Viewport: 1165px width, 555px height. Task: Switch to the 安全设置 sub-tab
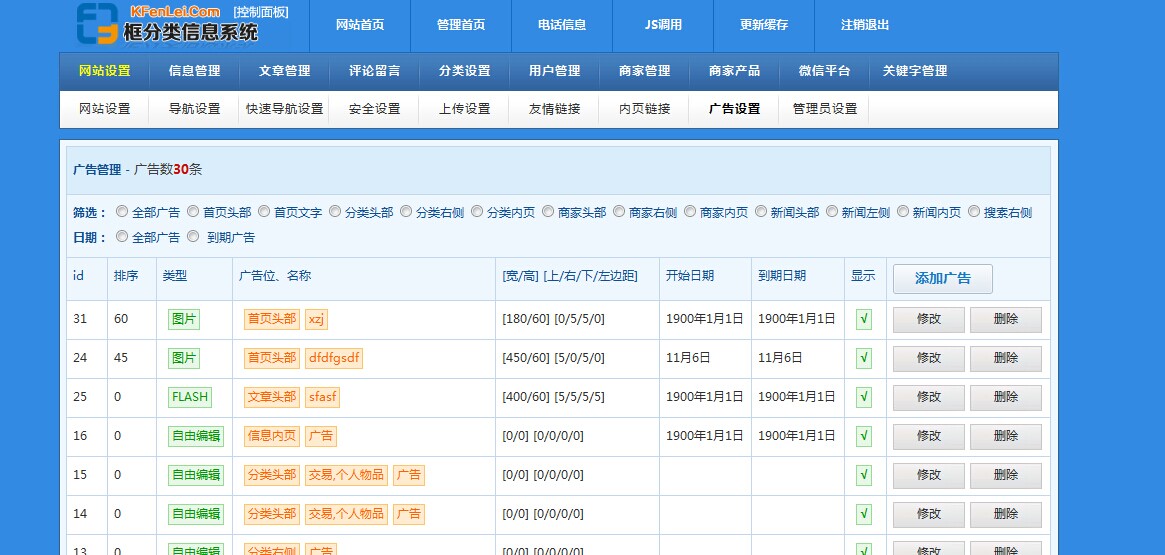pos(374,109)
